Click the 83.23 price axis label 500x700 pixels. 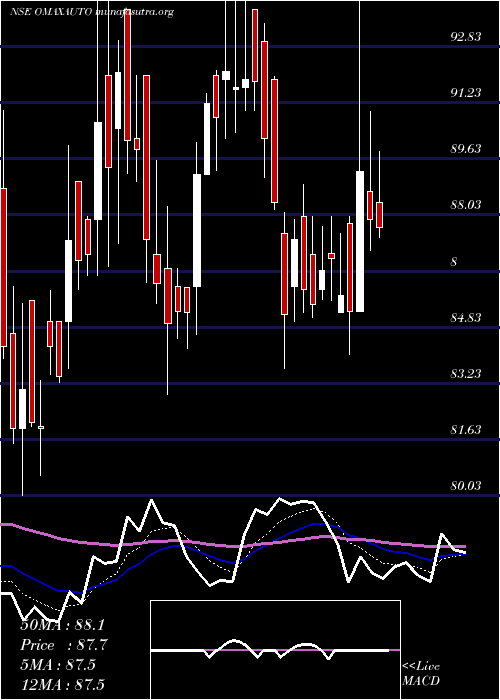(x=466, y=374)
